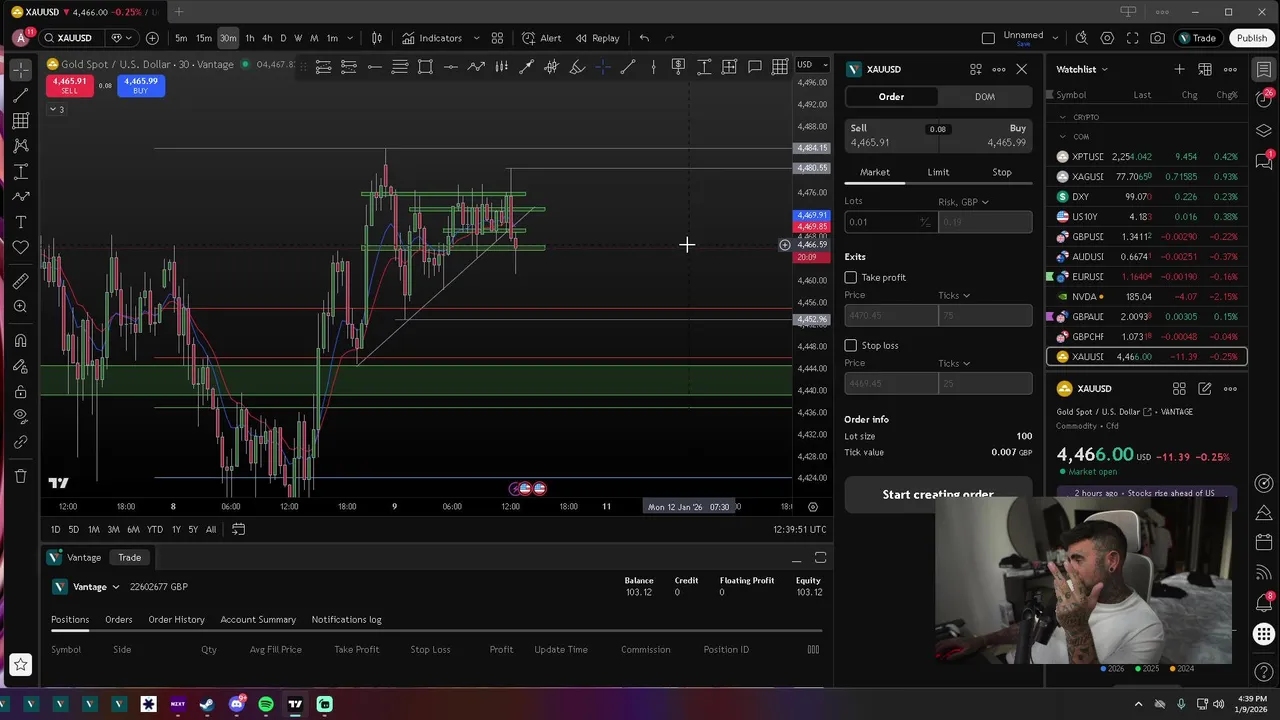
Task: Collapse the CRYPTO watchlist section
Action: tap(1063, 117)
